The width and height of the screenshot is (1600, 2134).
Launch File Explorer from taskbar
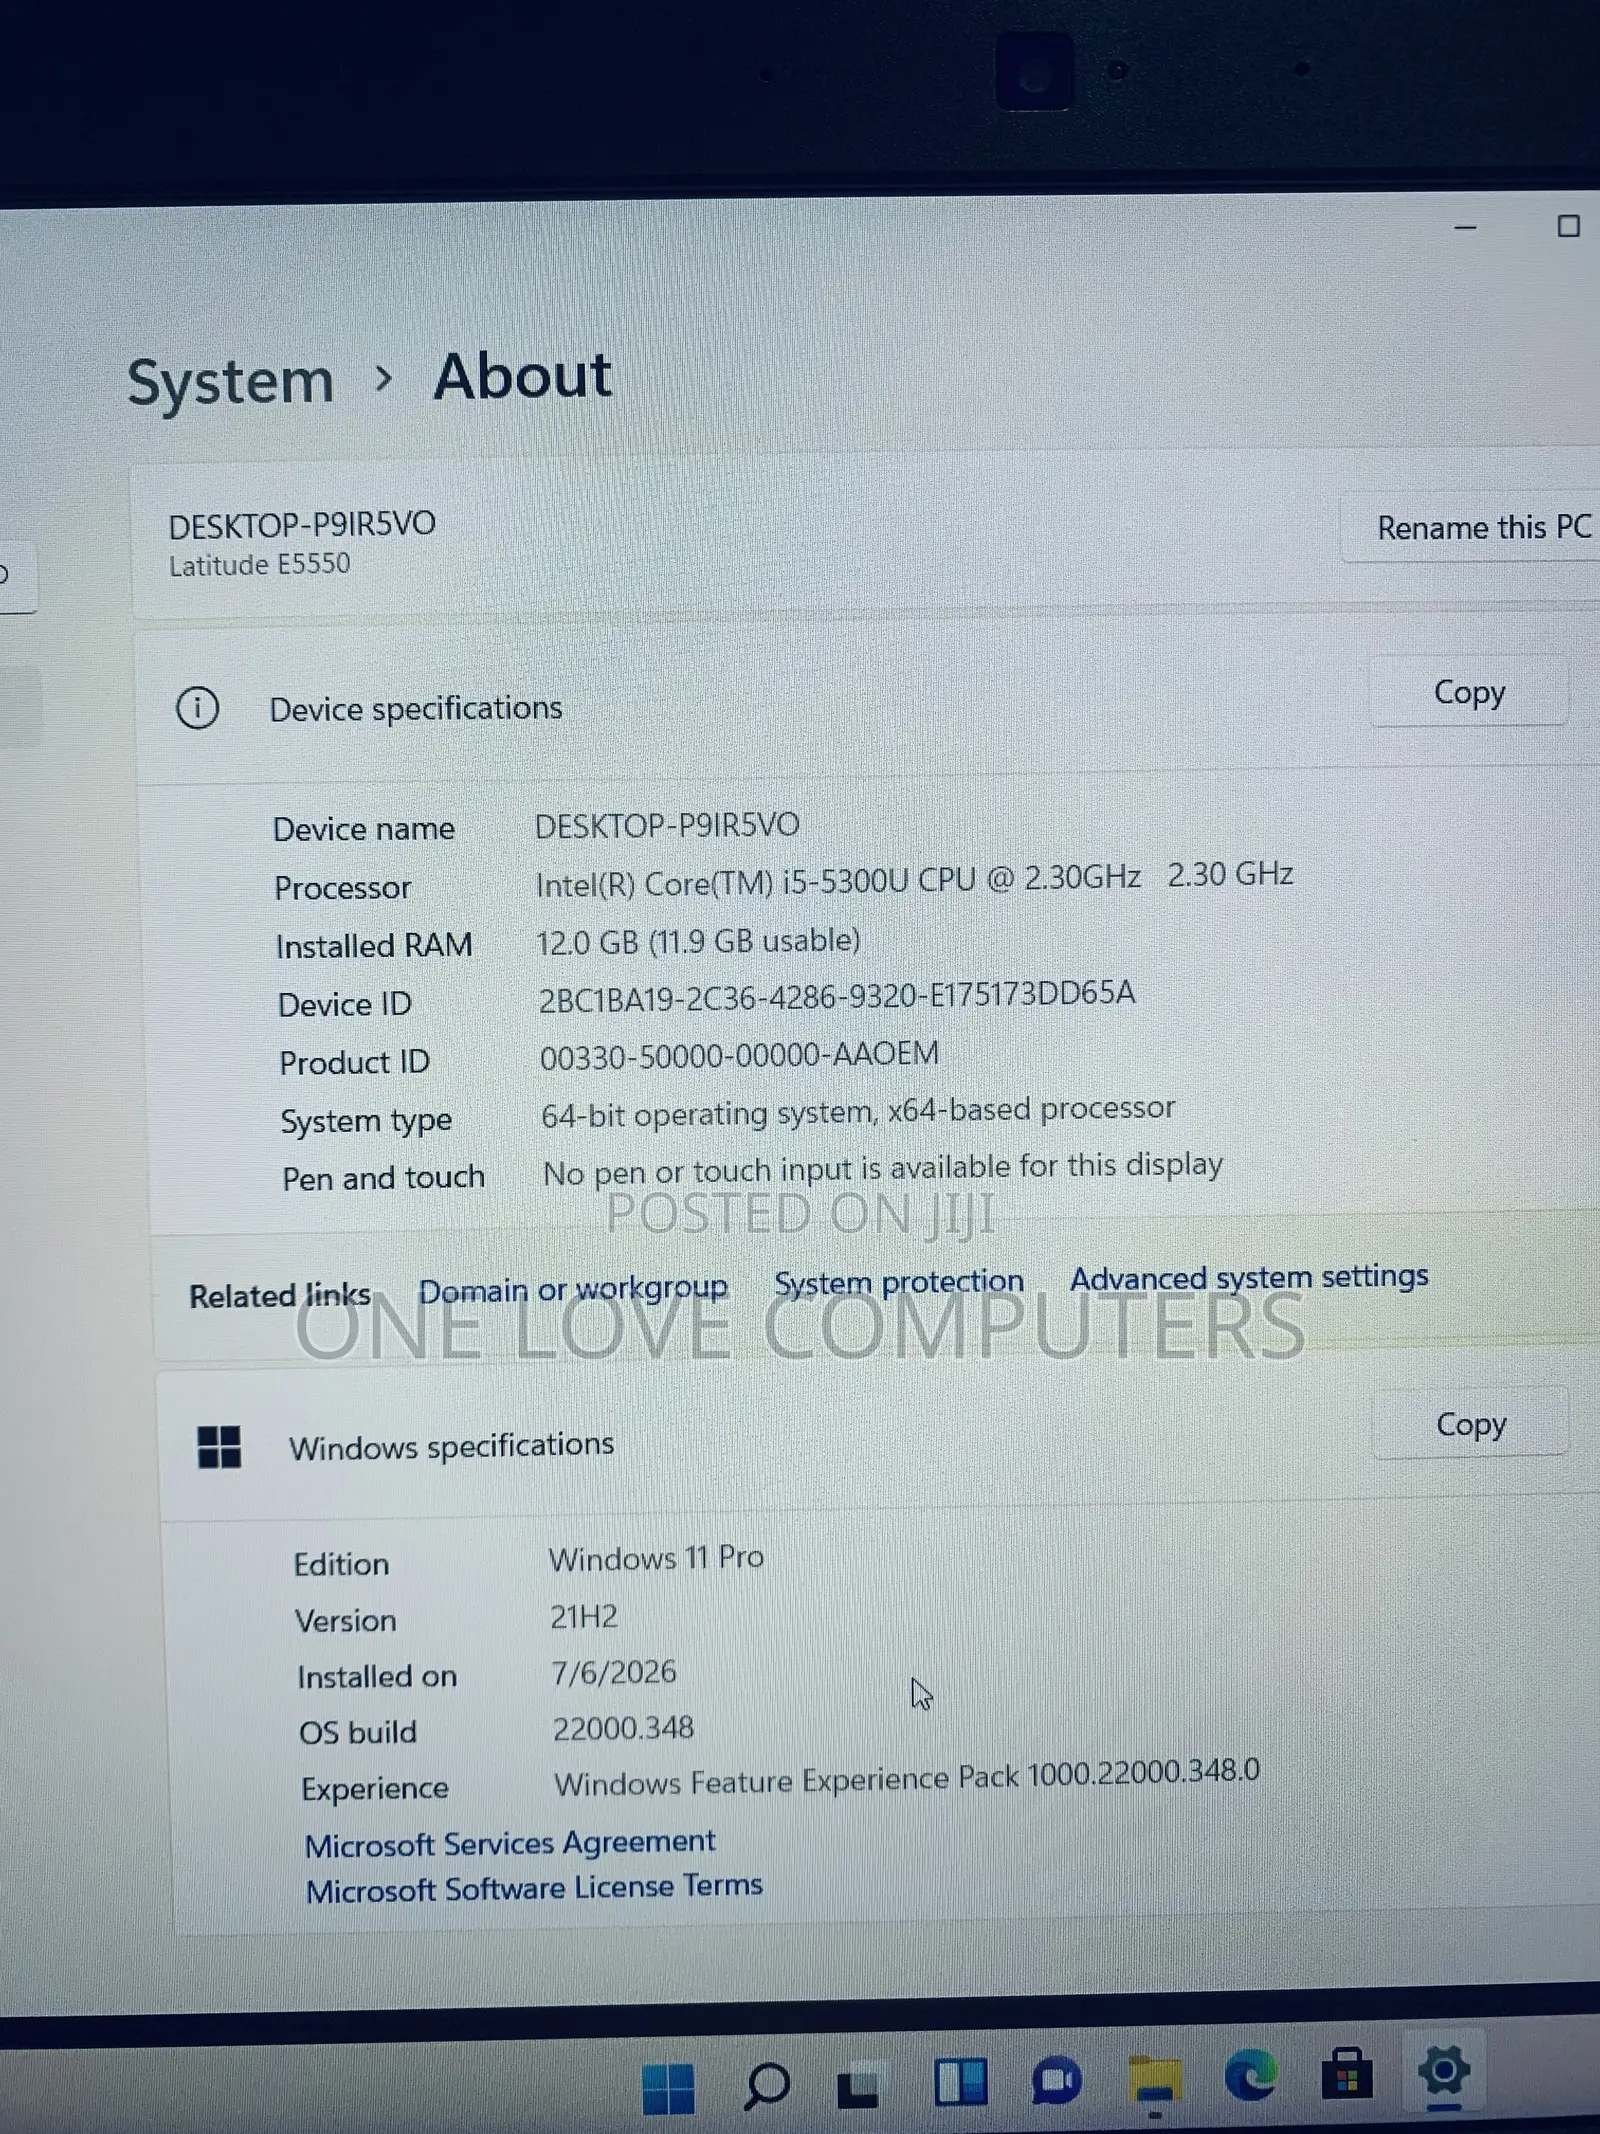coord(1155,2080)
